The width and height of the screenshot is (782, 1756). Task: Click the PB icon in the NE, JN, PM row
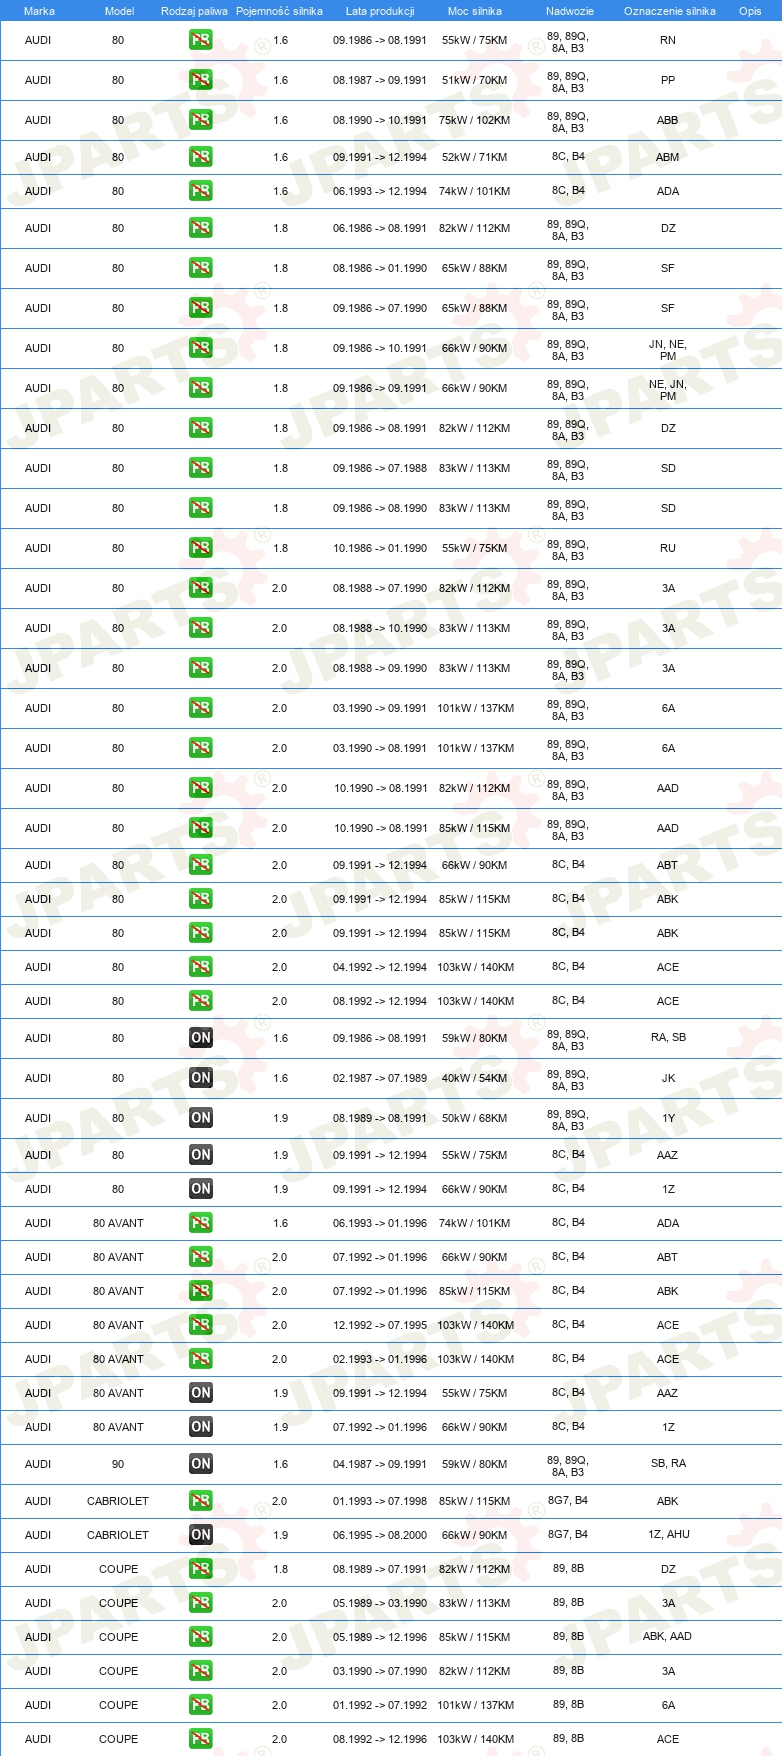tap(201, 388)
